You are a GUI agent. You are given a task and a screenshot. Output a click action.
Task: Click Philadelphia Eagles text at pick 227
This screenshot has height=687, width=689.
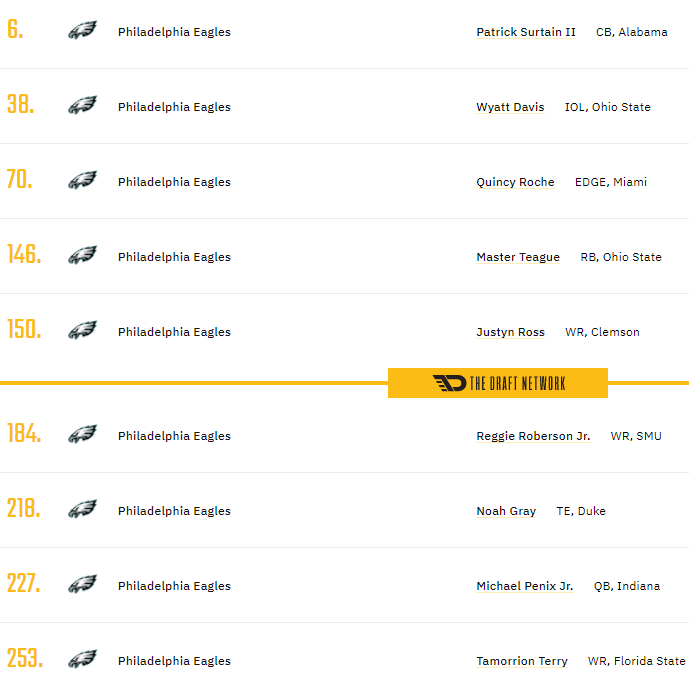[x=174, y=586]
